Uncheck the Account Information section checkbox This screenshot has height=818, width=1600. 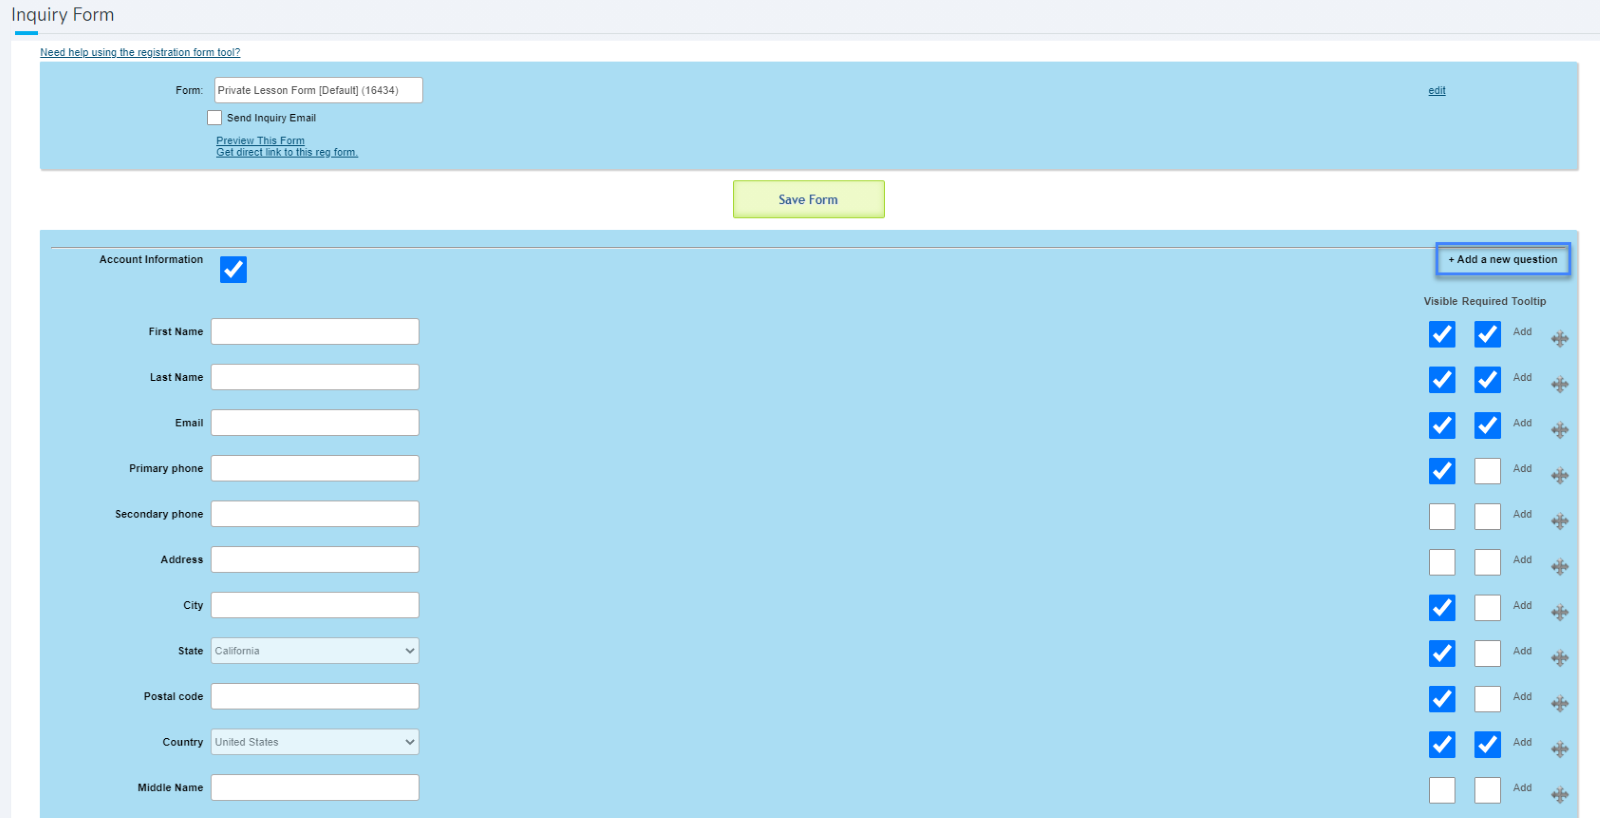(233, 270)
